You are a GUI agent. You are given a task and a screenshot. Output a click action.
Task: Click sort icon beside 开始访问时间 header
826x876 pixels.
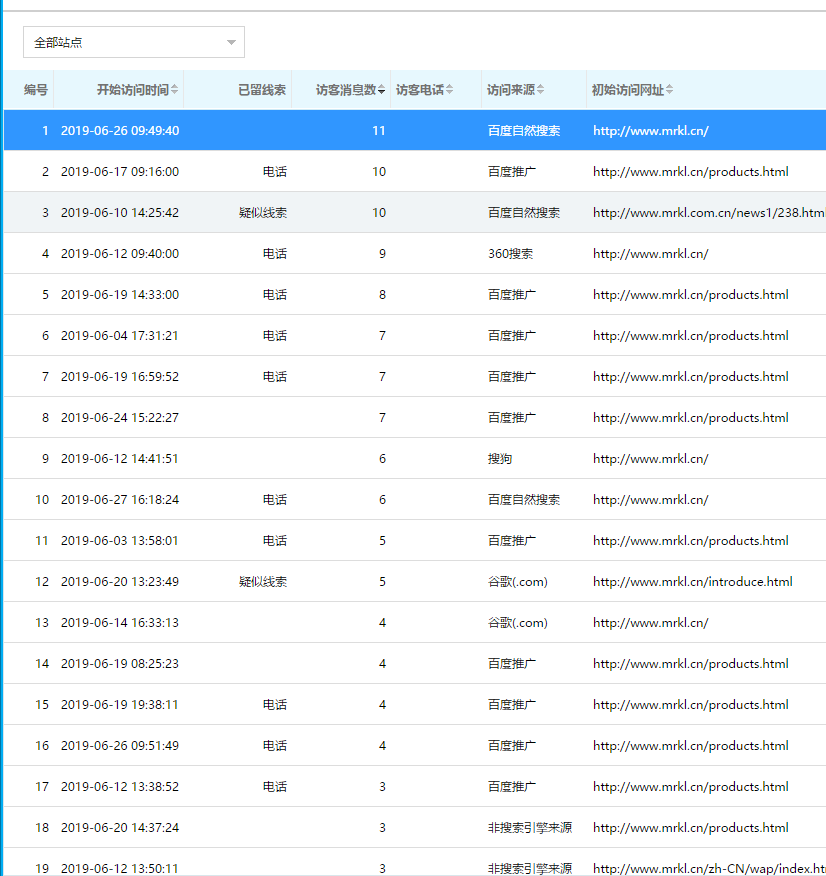(175, 90)
